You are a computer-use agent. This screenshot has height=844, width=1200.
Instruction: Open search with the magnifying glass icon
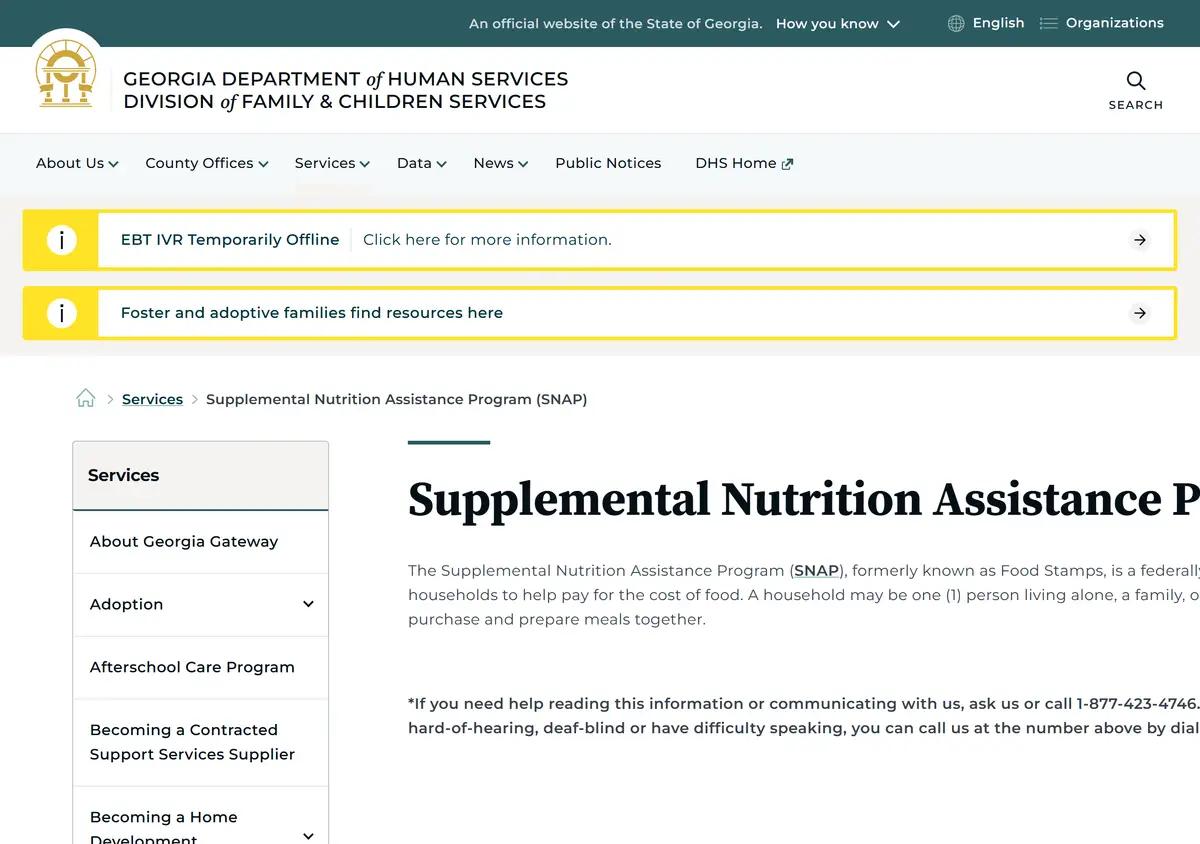point(1136,81)
